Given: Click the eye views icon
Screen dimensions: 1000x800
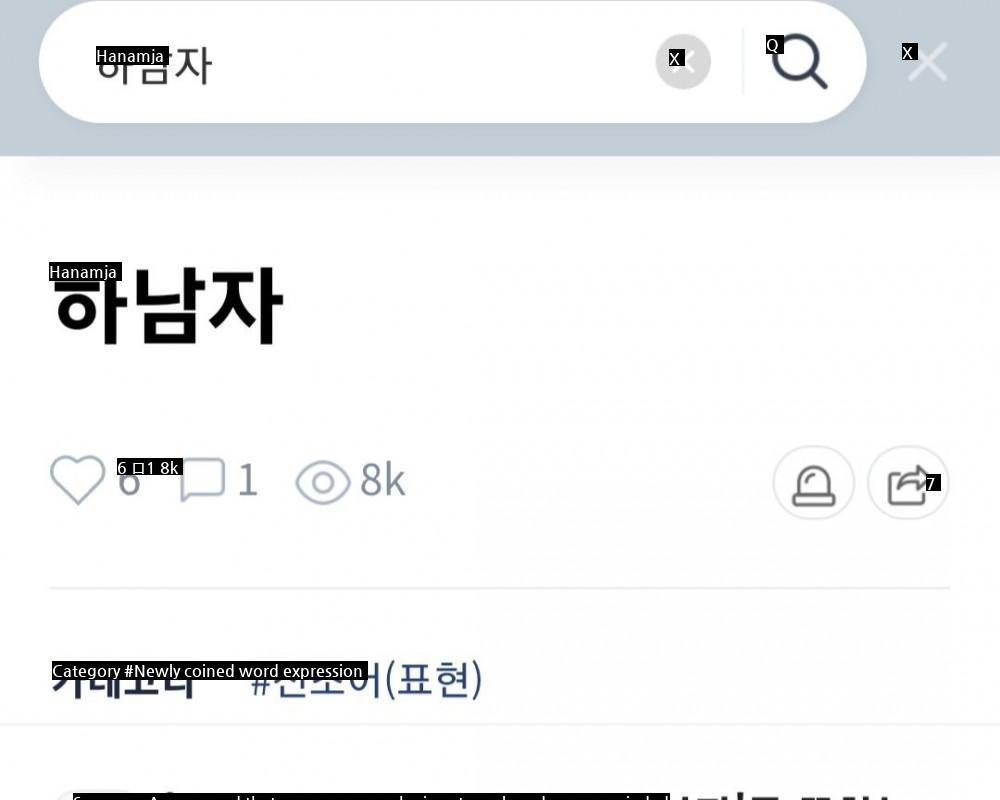Looking at the screenshot, I should click(323, 483).
